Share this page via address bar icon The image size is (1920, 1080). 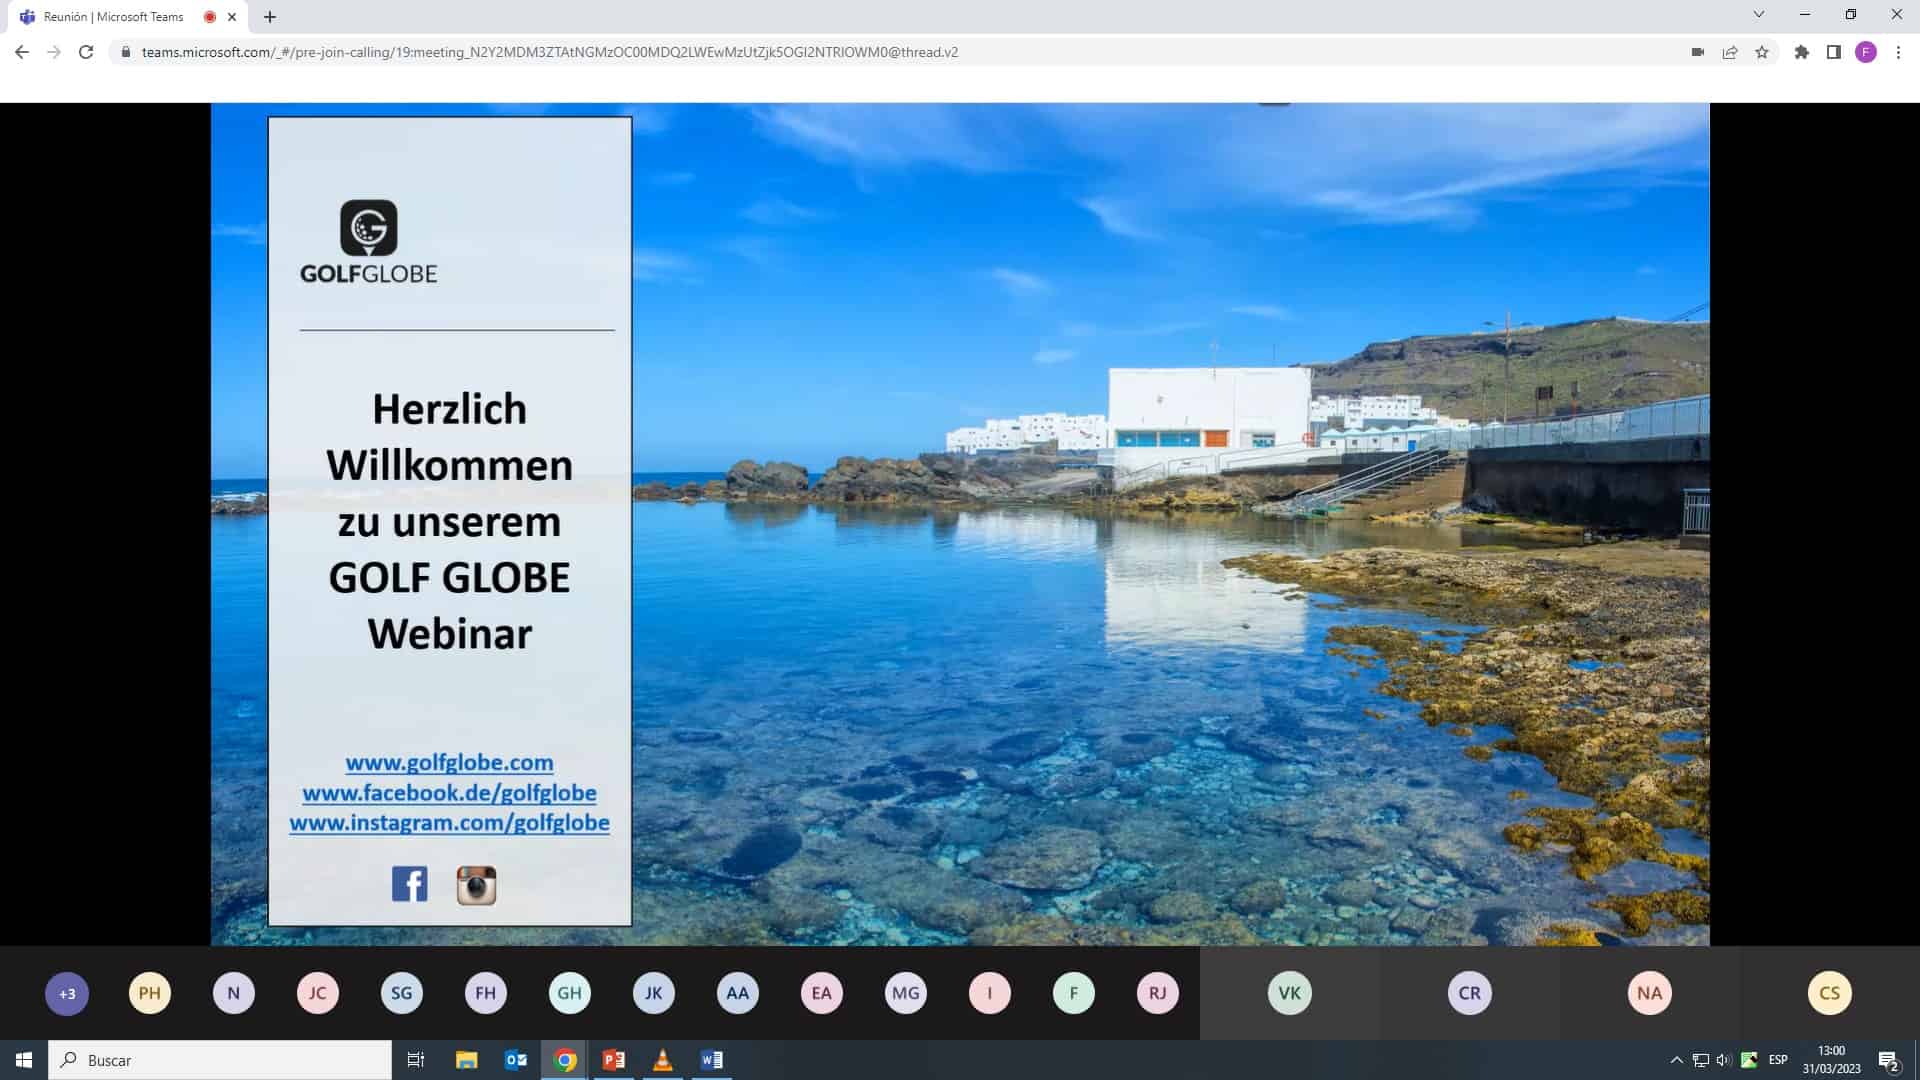pos(1729,52)
